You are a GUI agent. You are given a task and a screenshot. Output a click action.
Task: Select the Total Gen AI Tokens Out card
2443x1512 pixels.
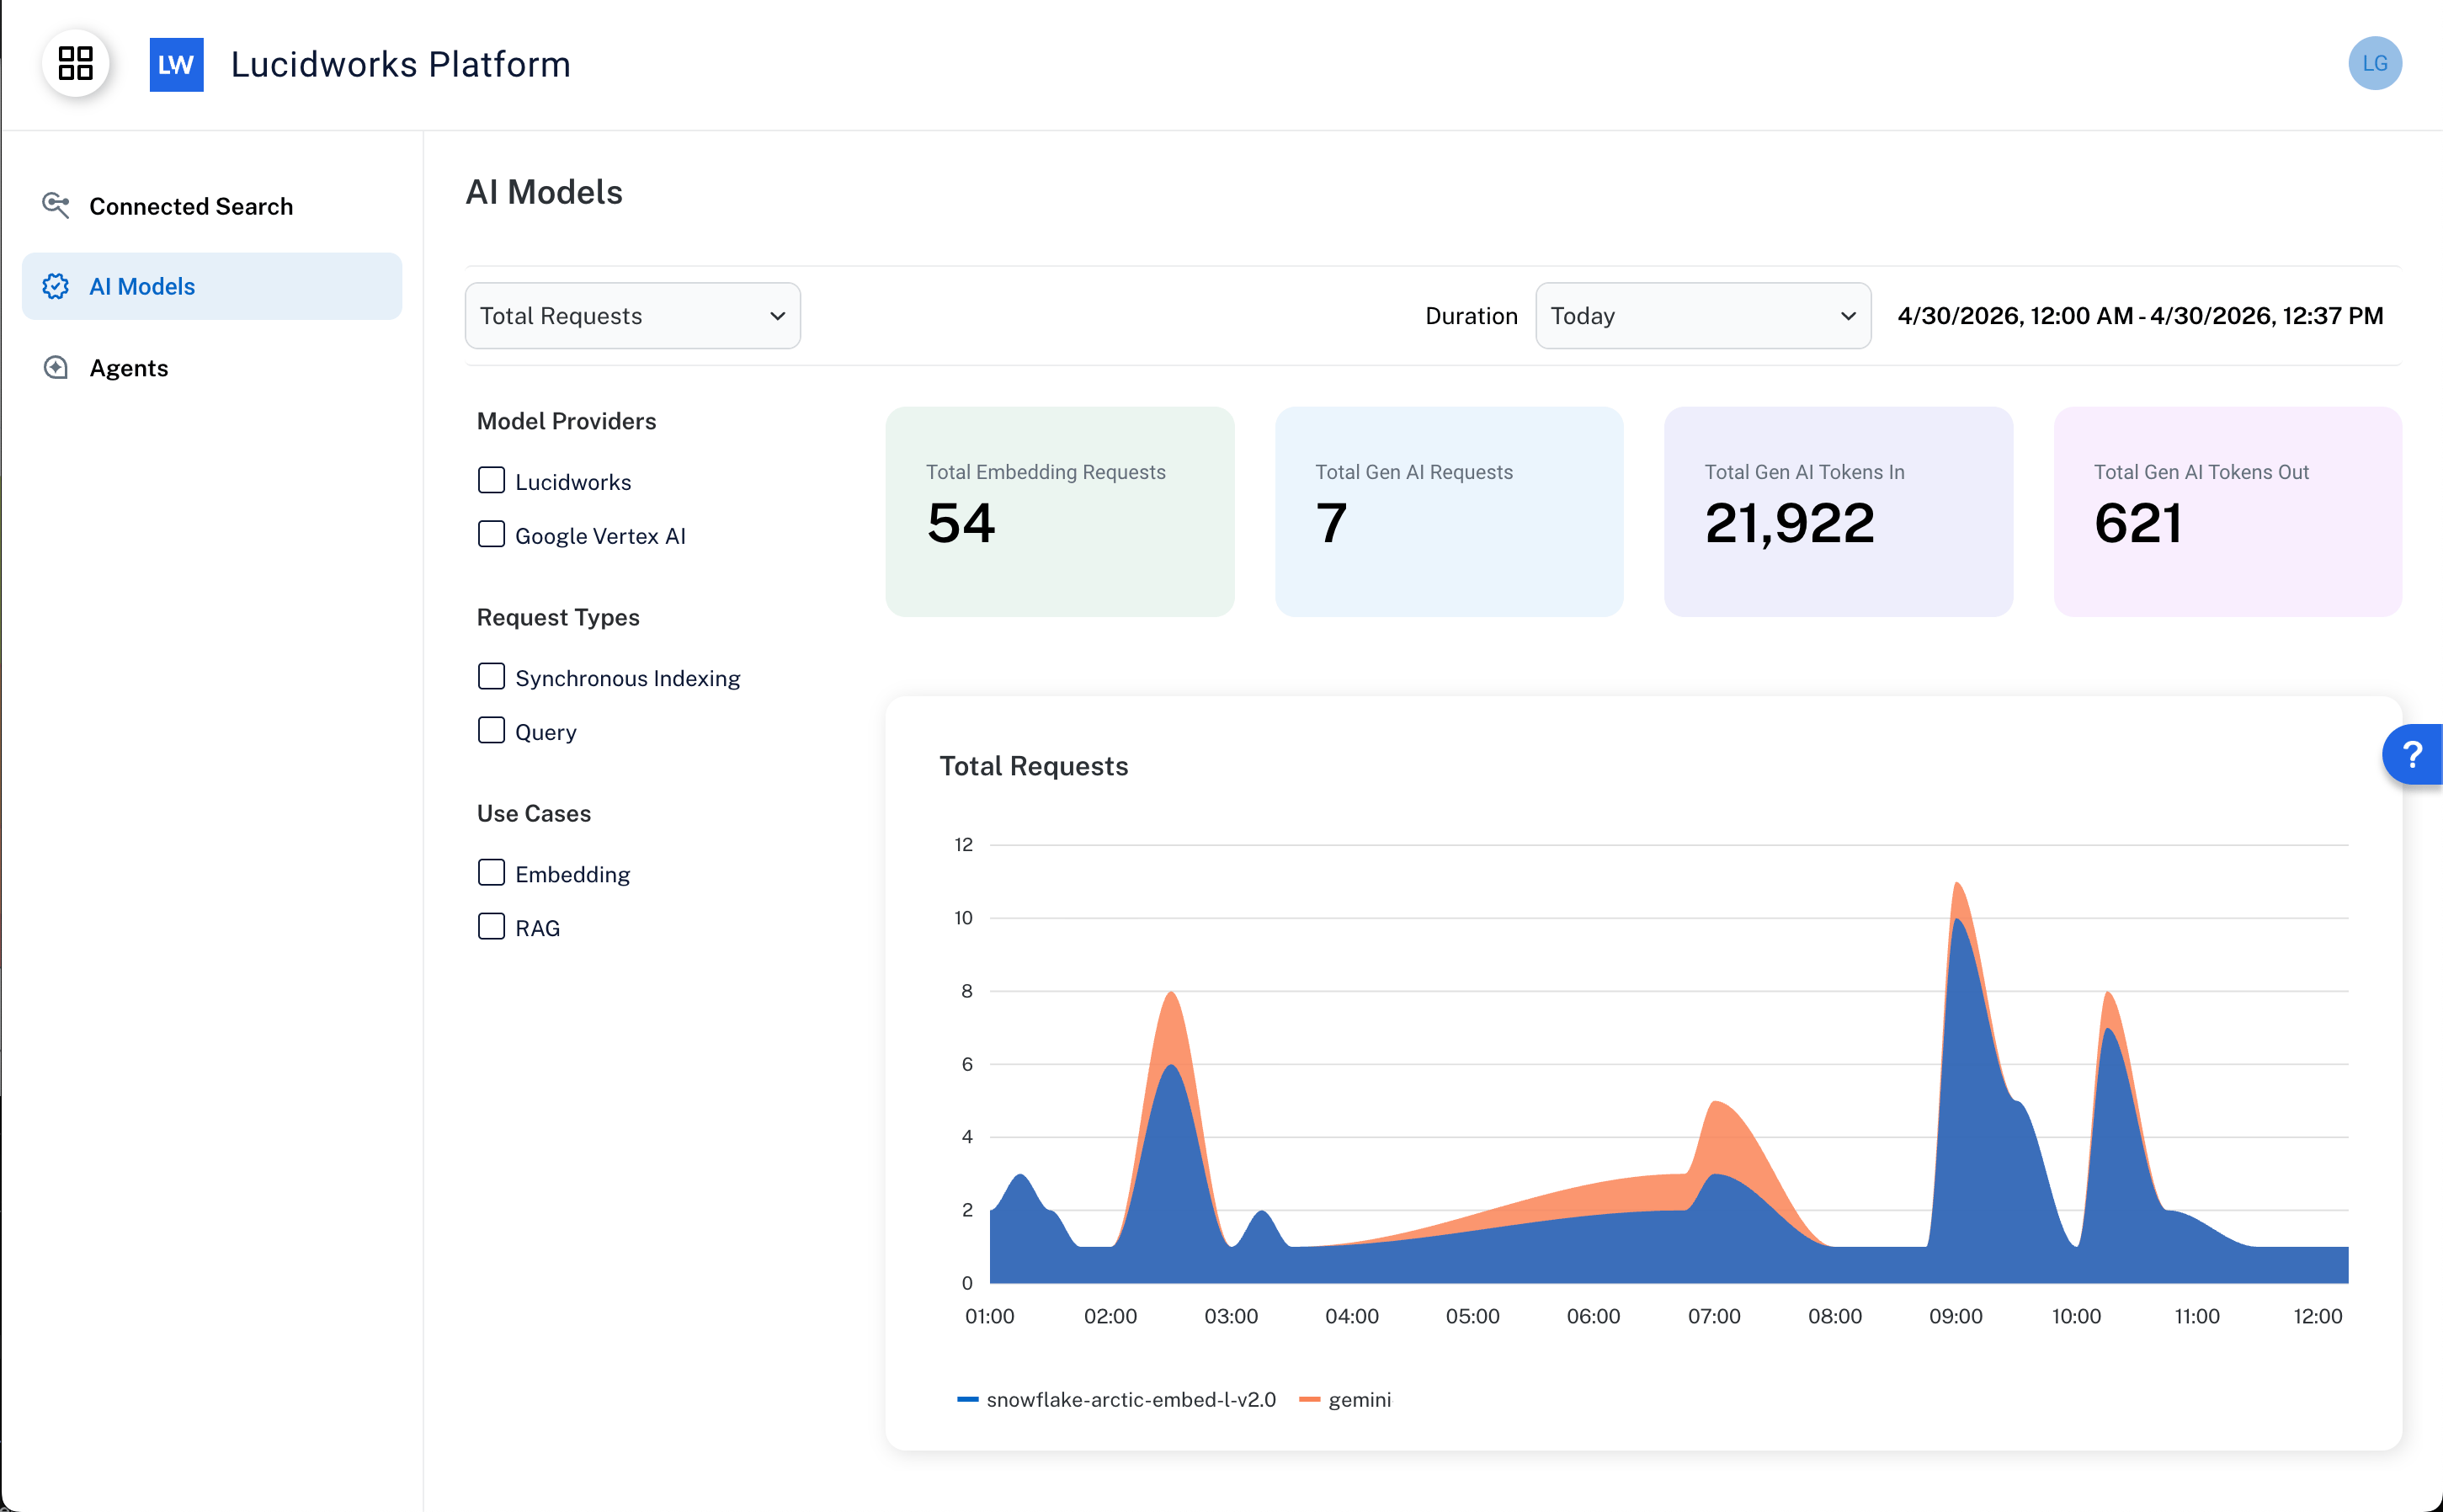click(x=2227, y=512)
